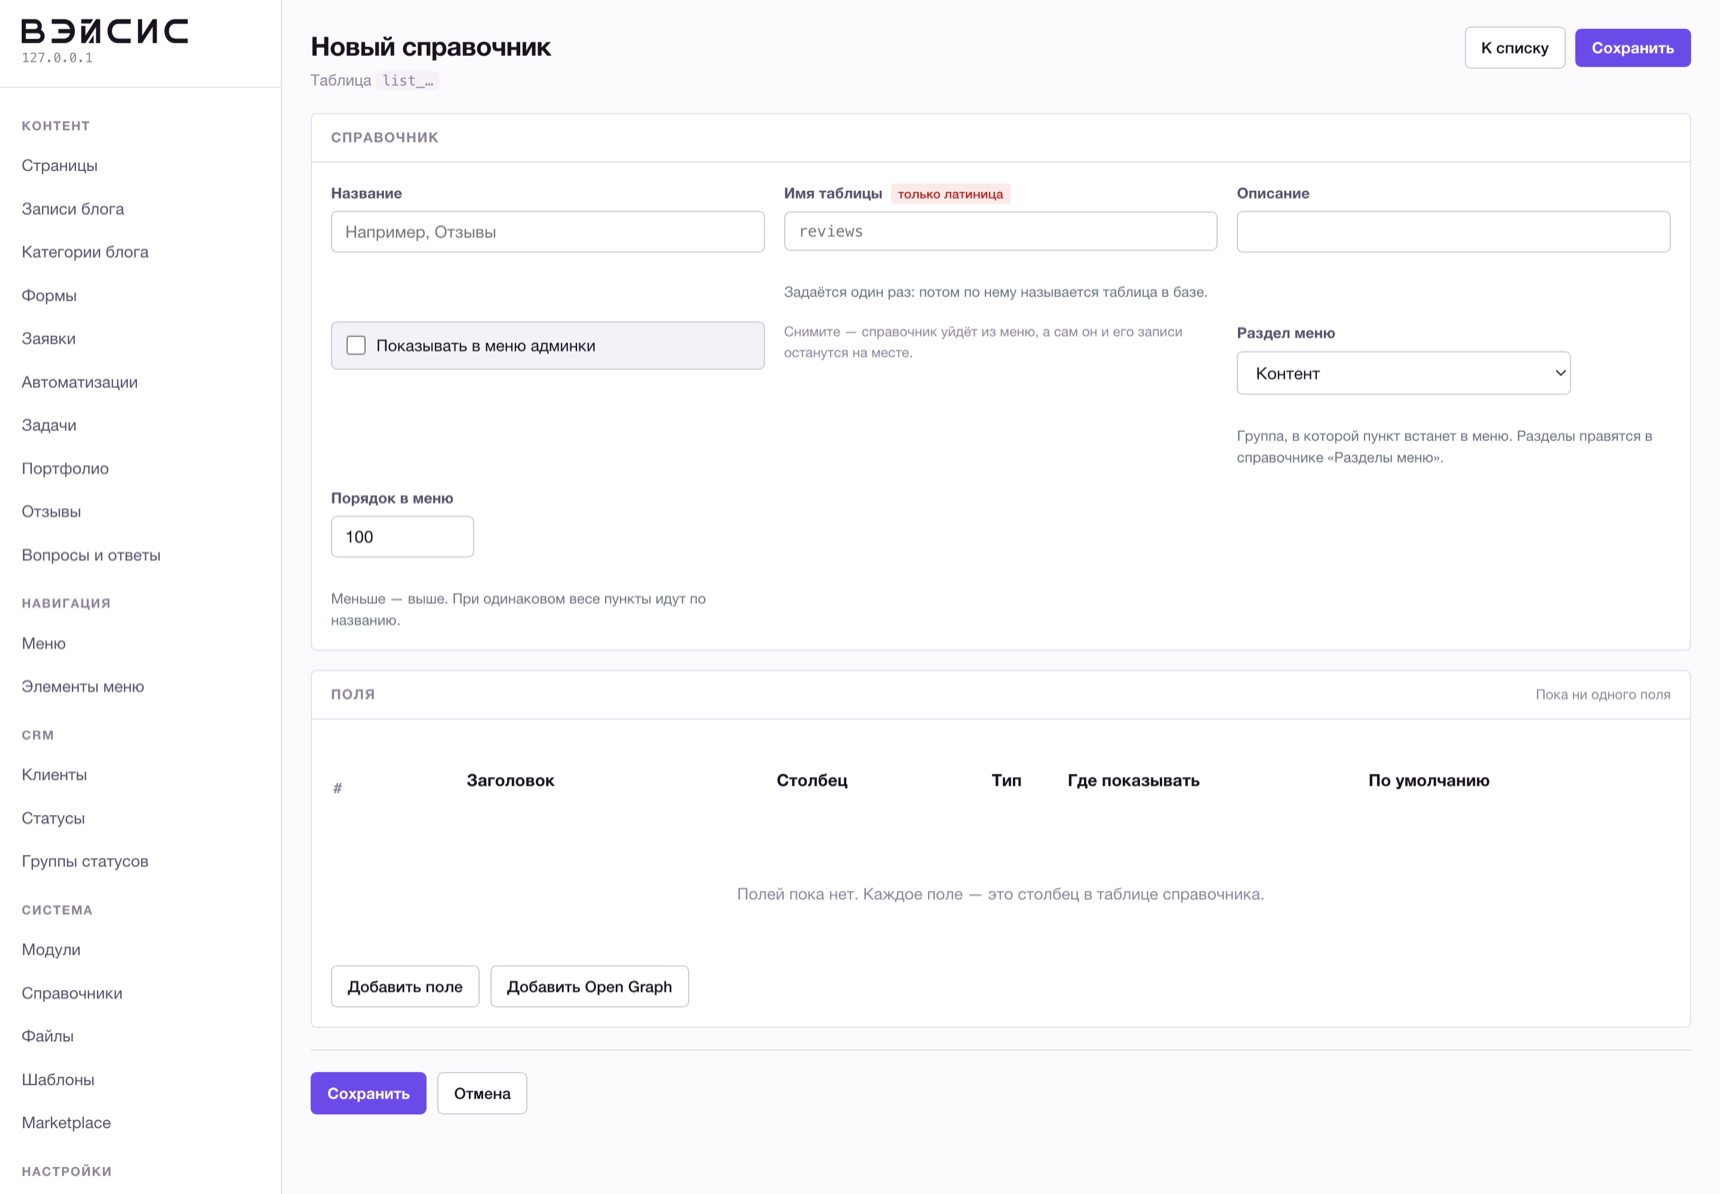Open the 'Раздел меню' dropdown

pos(1403,373)
